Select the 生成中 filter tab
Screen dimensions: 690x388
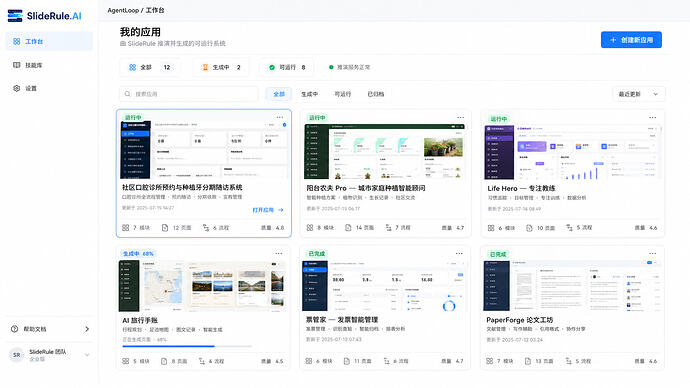tap(309, 94)
